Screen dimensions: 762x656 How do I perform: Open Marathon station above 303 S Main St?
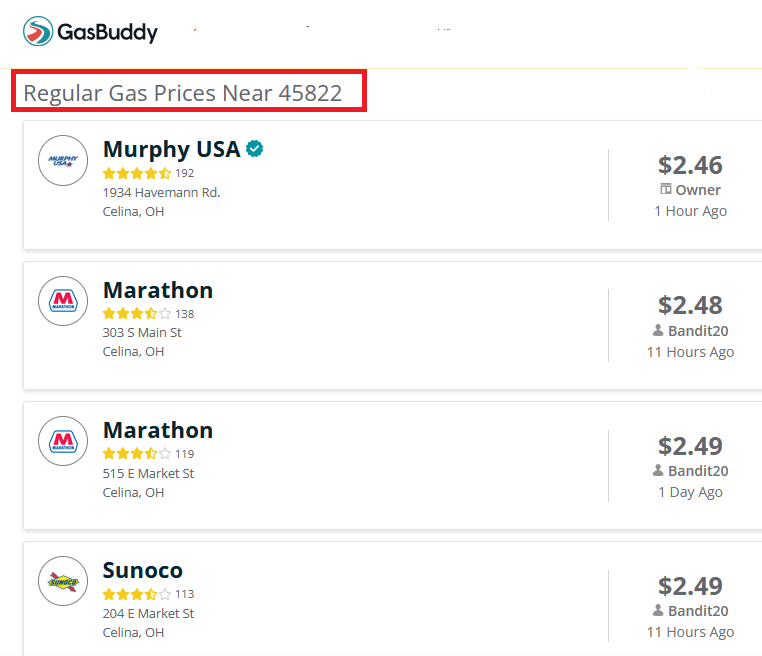157,291
